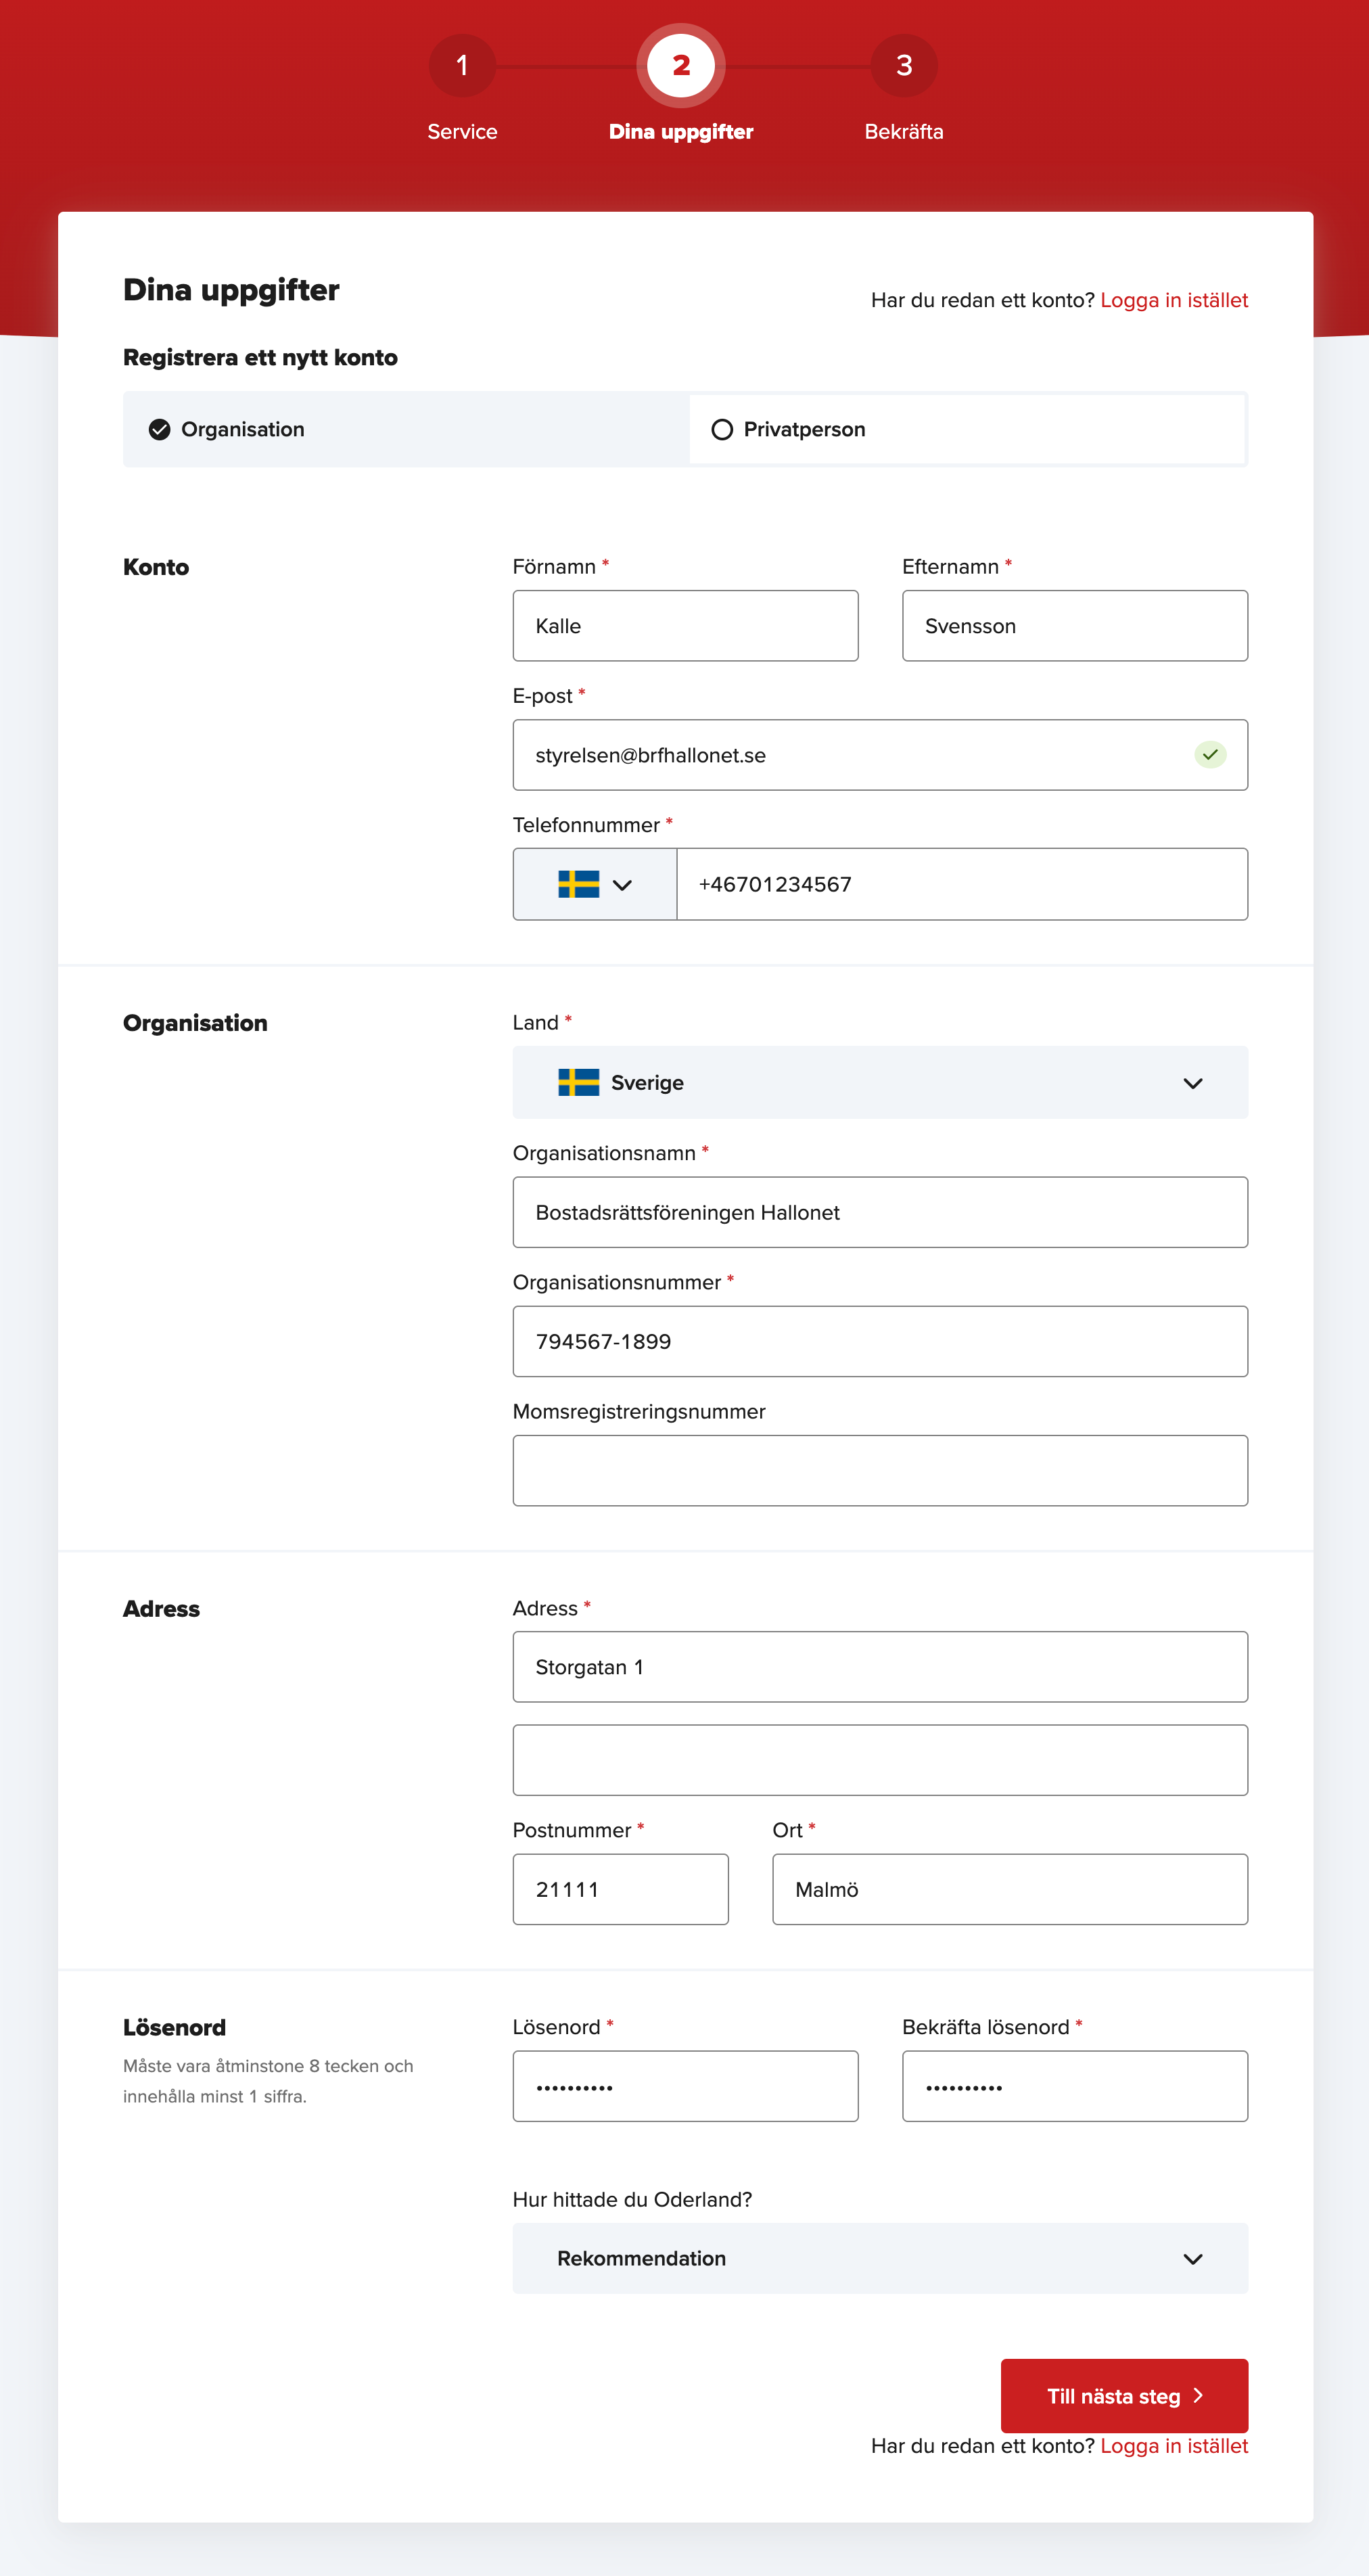Viewport: 1369px width, 2576px height.
Task: Click the Momsregistreringsnummer input field
Action: [879, 1471]
